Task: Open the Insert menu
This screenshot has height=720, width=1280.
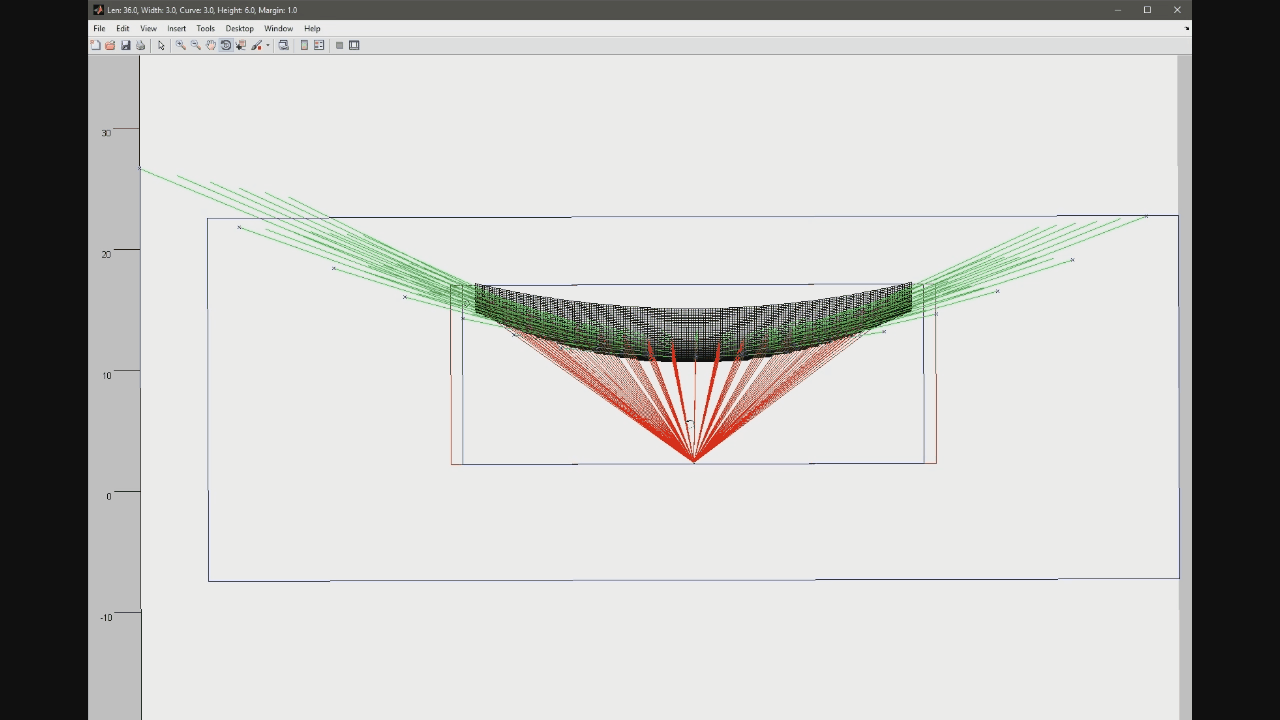Action: pyautogui.click(x=176, y=28)
